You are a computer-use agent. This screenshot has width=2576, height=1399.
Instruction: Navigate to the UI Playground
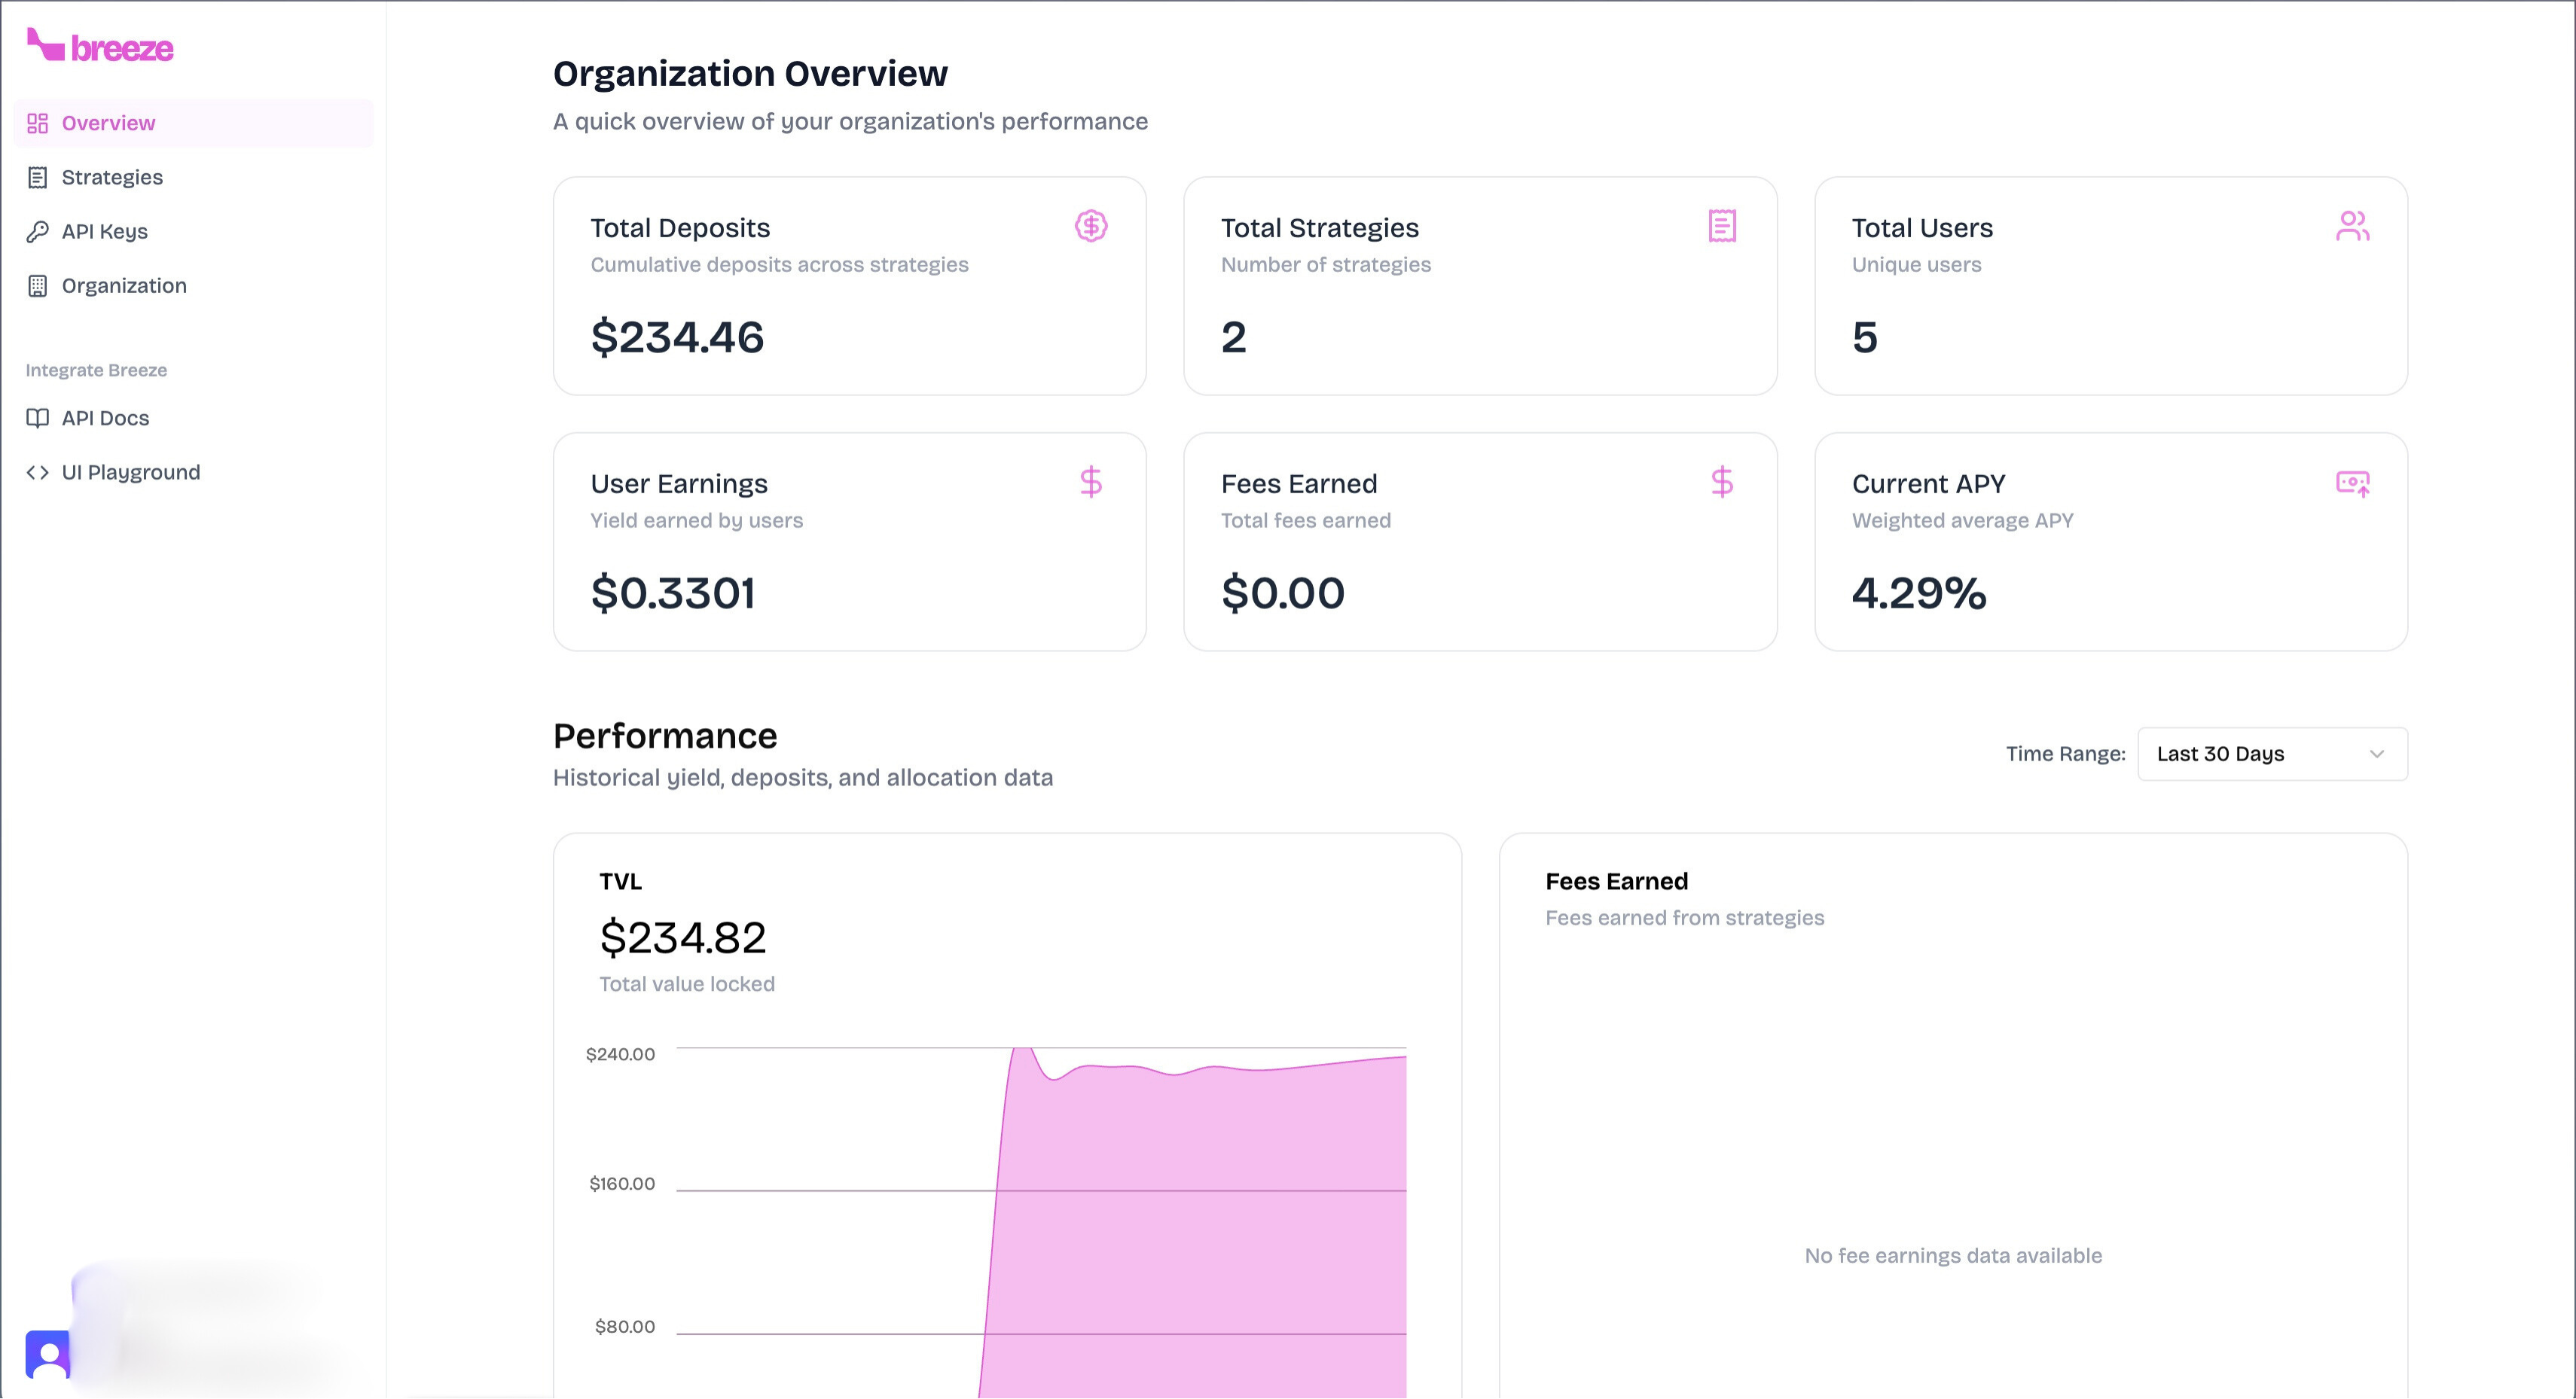[130, 472]
